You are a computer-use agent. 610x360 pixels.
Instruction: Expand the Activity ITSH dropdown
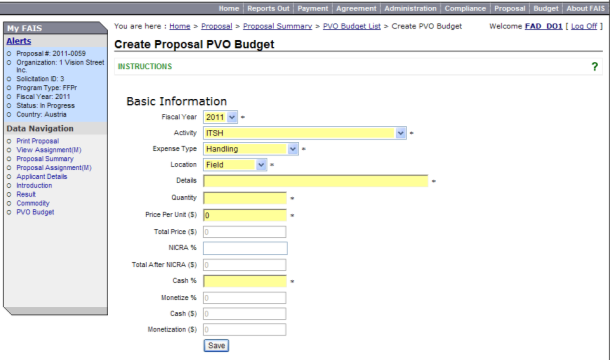tap(305, 133)
